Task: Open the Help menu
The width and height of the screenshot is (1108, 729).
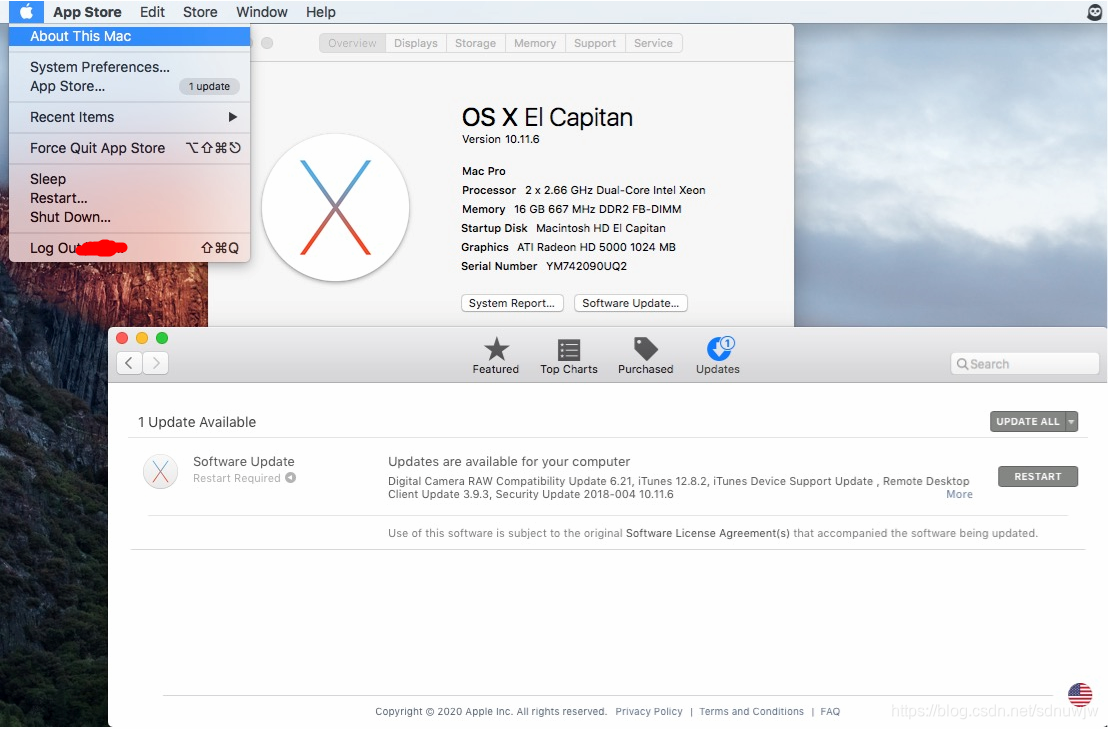Action: pos(321,12)
